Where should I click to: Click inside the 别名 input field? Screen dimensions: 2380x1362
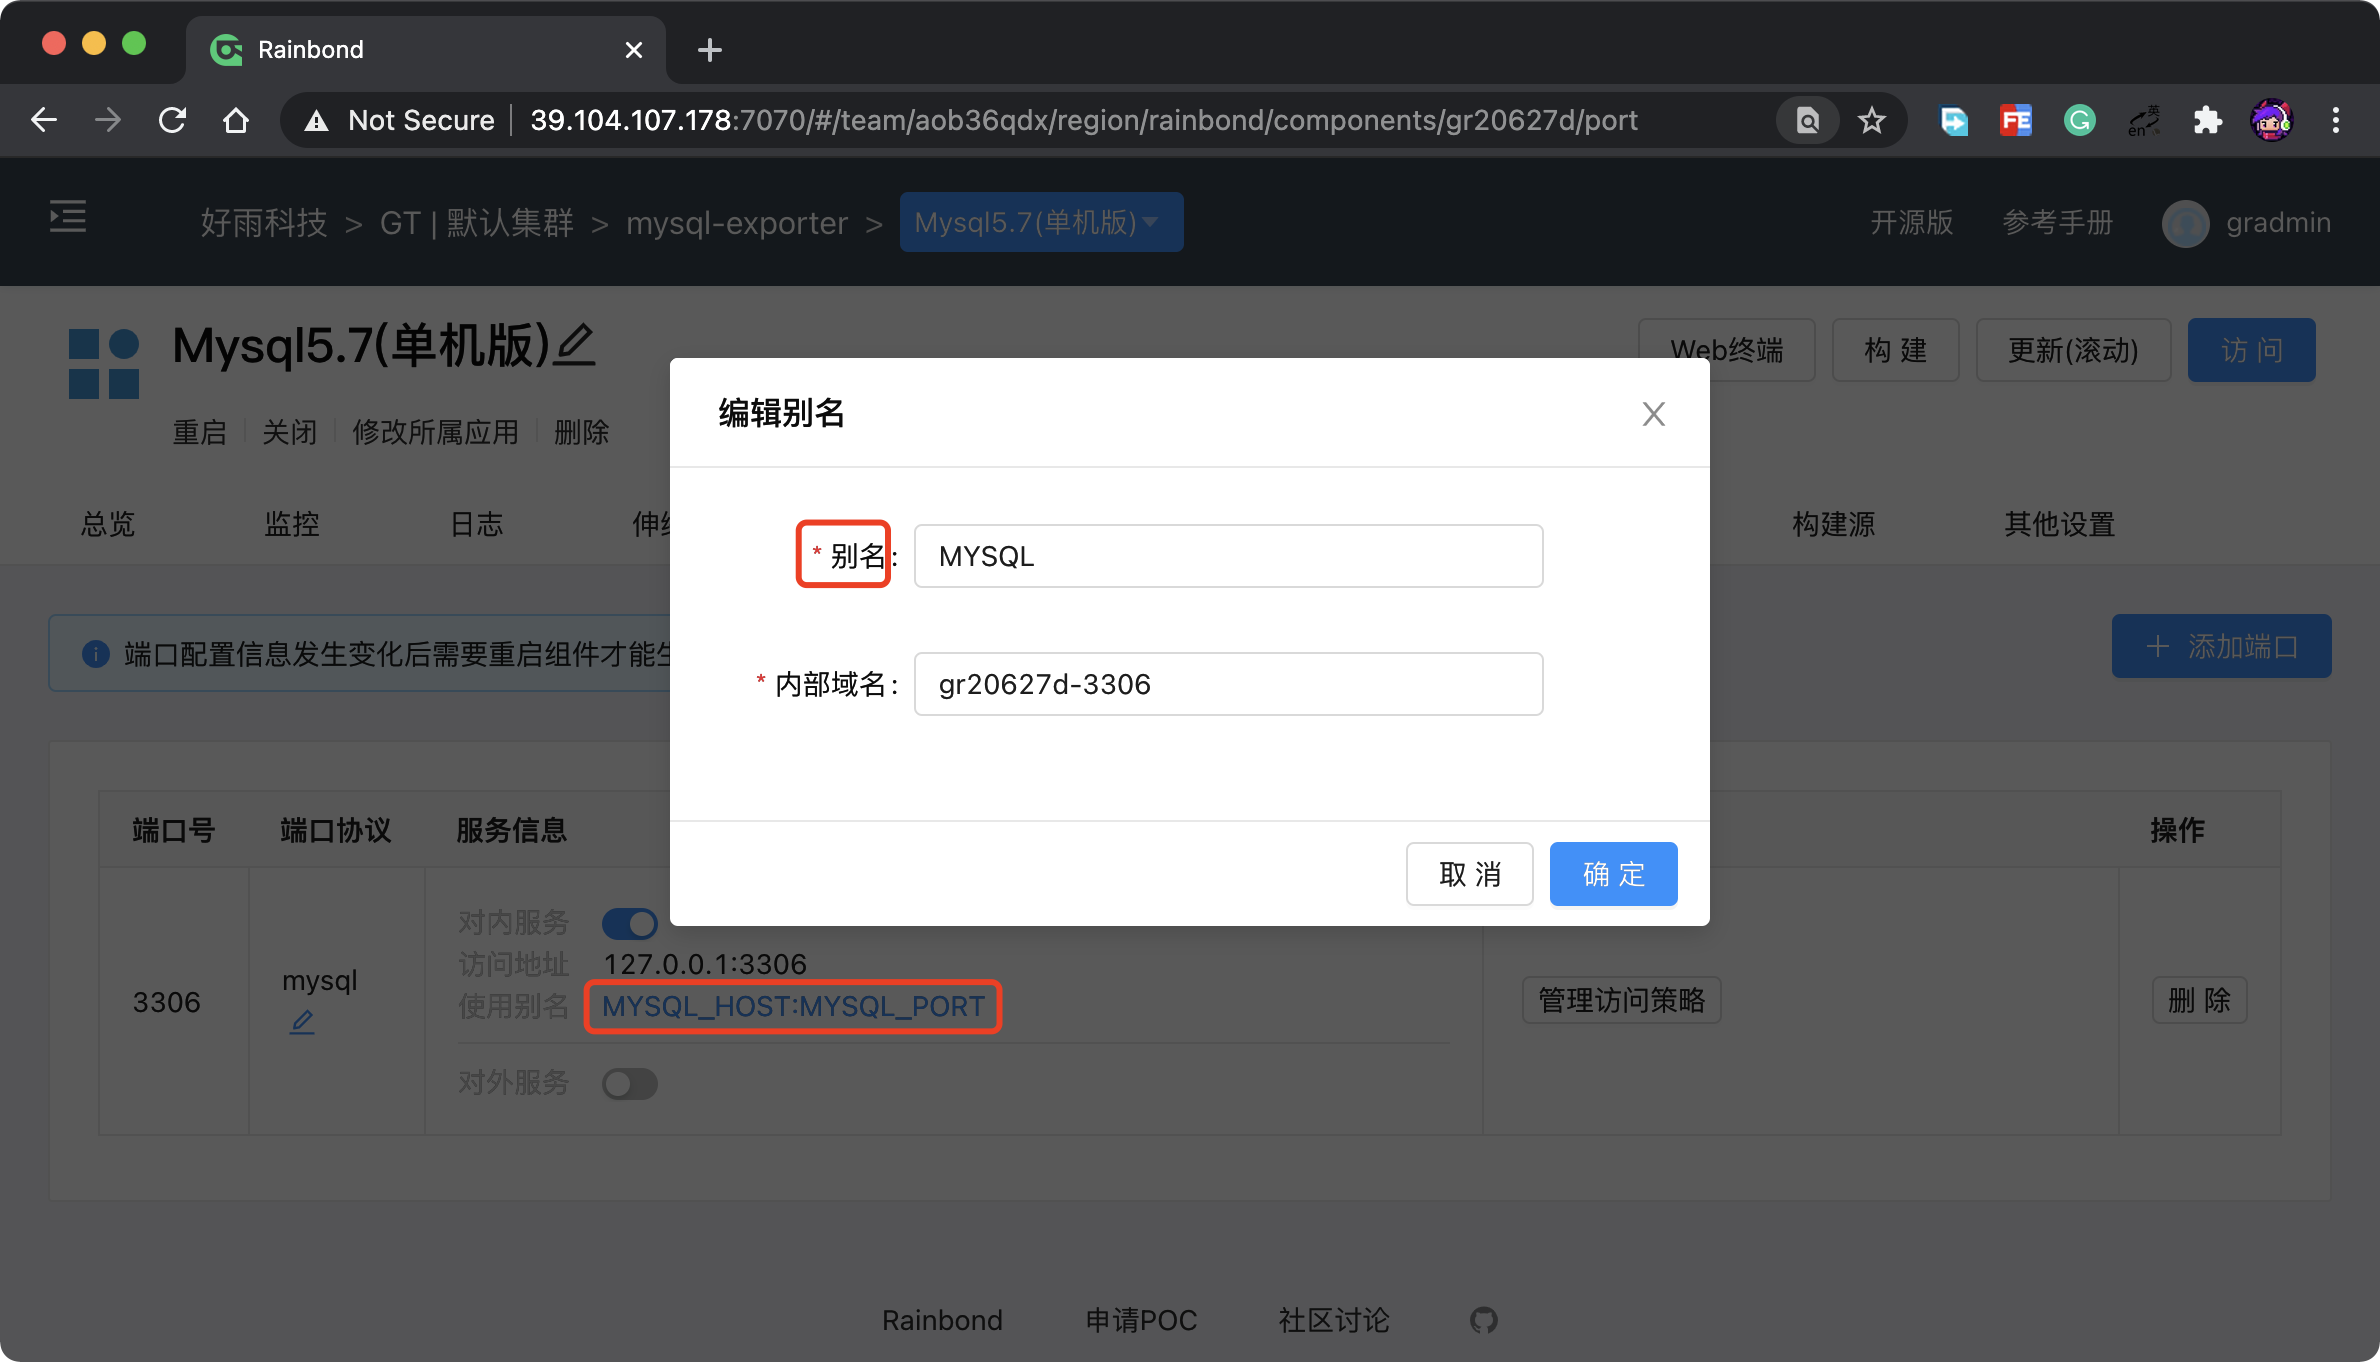pyautogui.click(x=1228, y=556)
